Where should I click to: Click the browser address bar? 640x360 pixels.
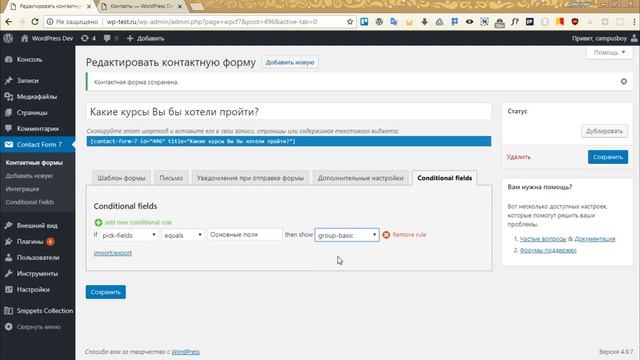[200, 22]
